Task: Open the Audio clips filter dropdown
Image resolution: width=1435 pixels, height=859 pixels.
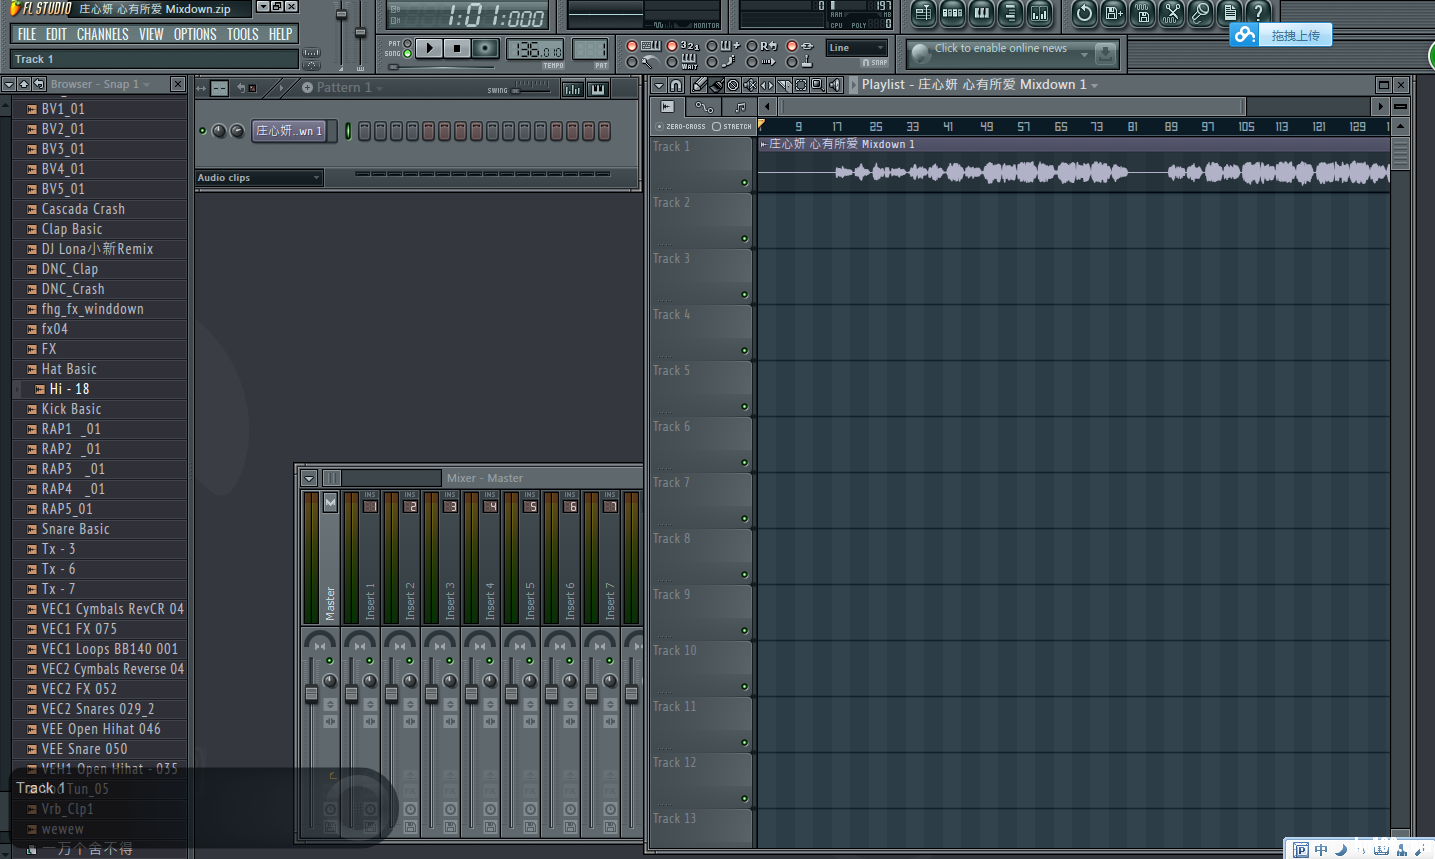Action: point(259,178)
